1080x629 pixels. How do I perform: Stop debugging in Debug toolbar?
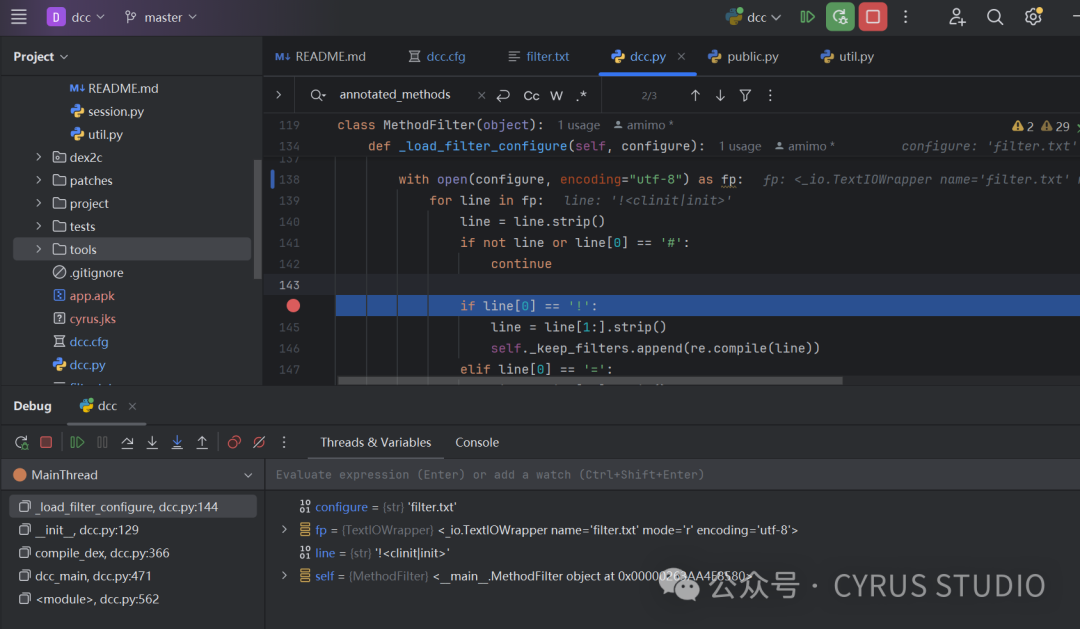[46, 442]
